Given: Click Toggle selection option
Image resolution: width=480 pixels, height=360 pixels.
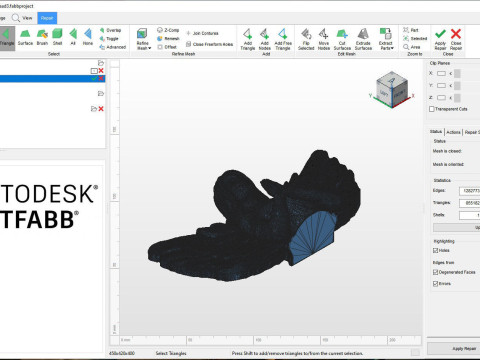Looking at the screenshot, I should pos(109,39).
